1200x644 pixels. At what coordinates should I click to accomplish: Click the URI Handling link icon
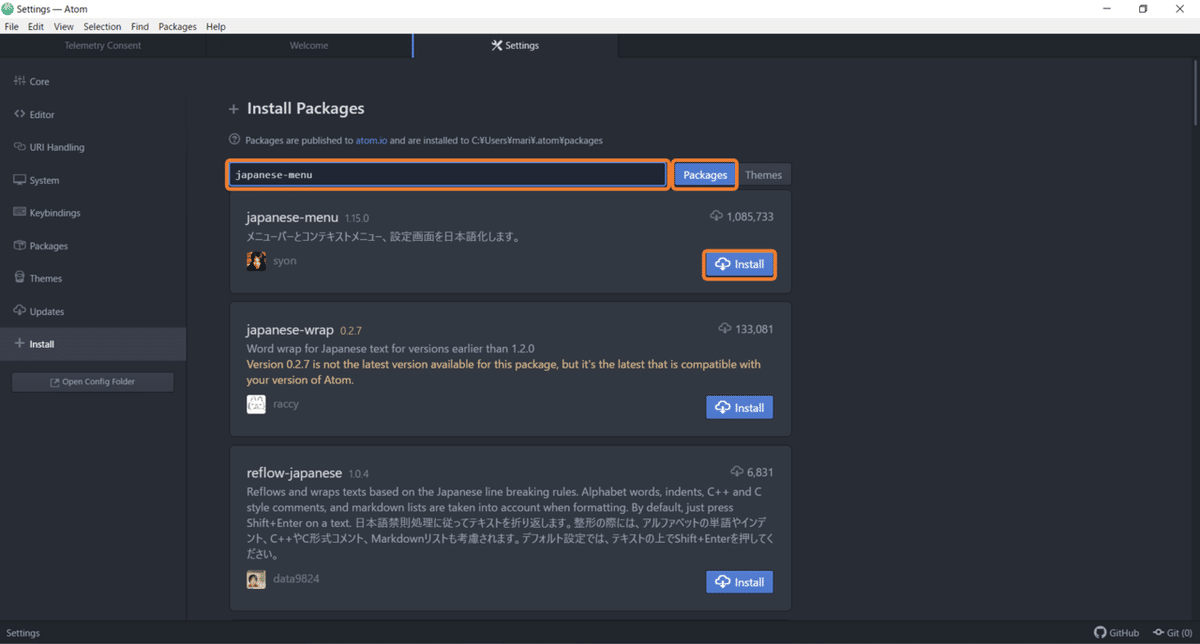[19, 147]
